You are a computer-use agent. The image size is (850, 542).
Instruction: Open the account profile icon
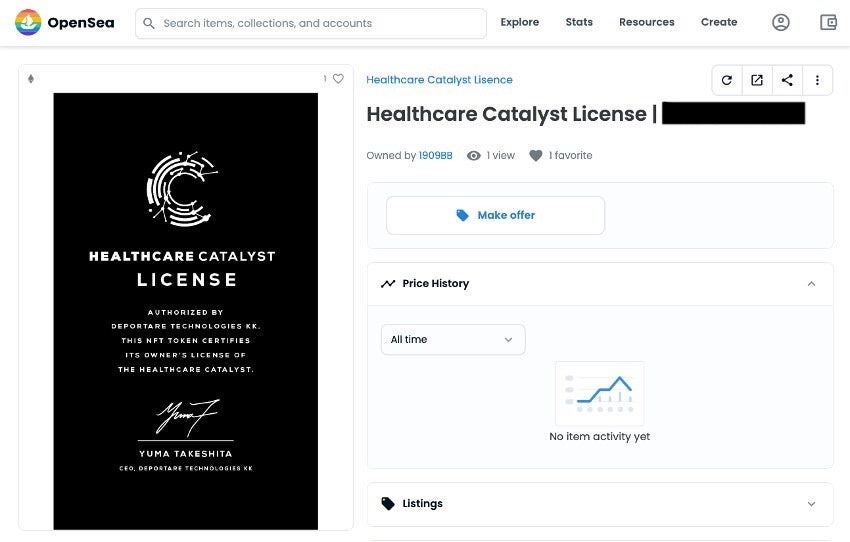coord(781,22)
